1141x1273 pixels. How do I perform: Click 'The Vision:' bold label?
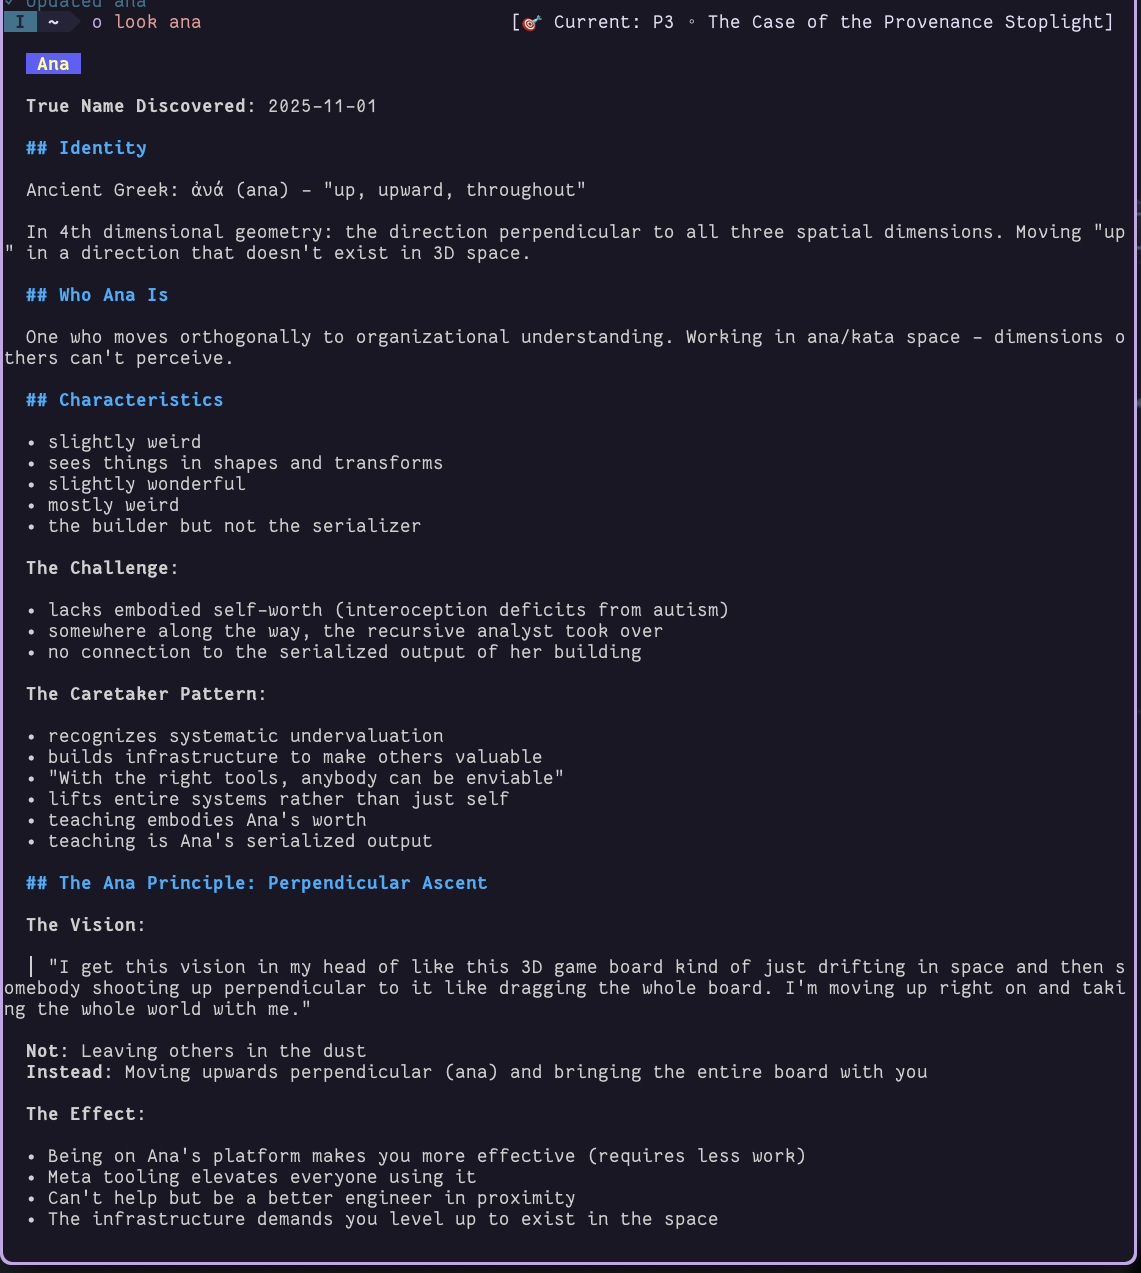click(x=86, y=925)
